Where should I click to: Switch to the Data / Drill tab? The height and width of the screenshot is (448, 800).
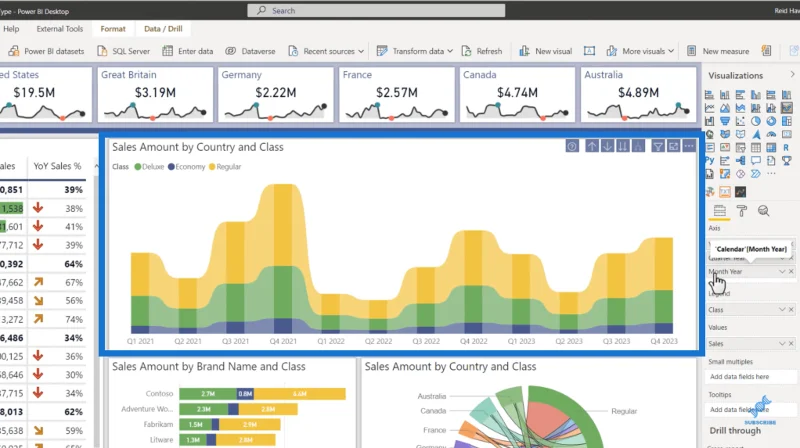click(x=163, y=29)
